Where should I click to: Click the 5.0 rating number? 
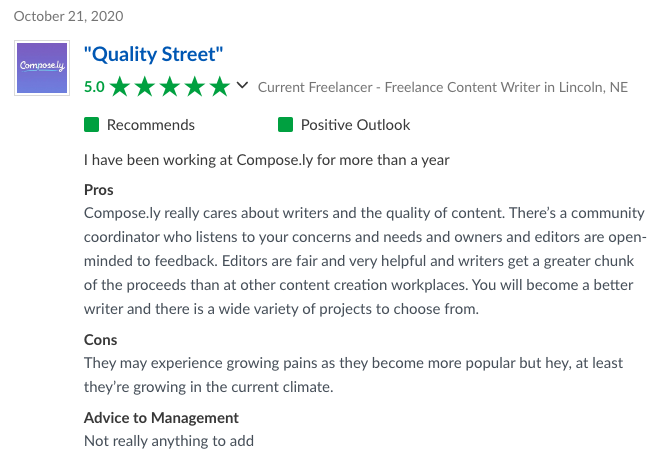click(94, 87)
